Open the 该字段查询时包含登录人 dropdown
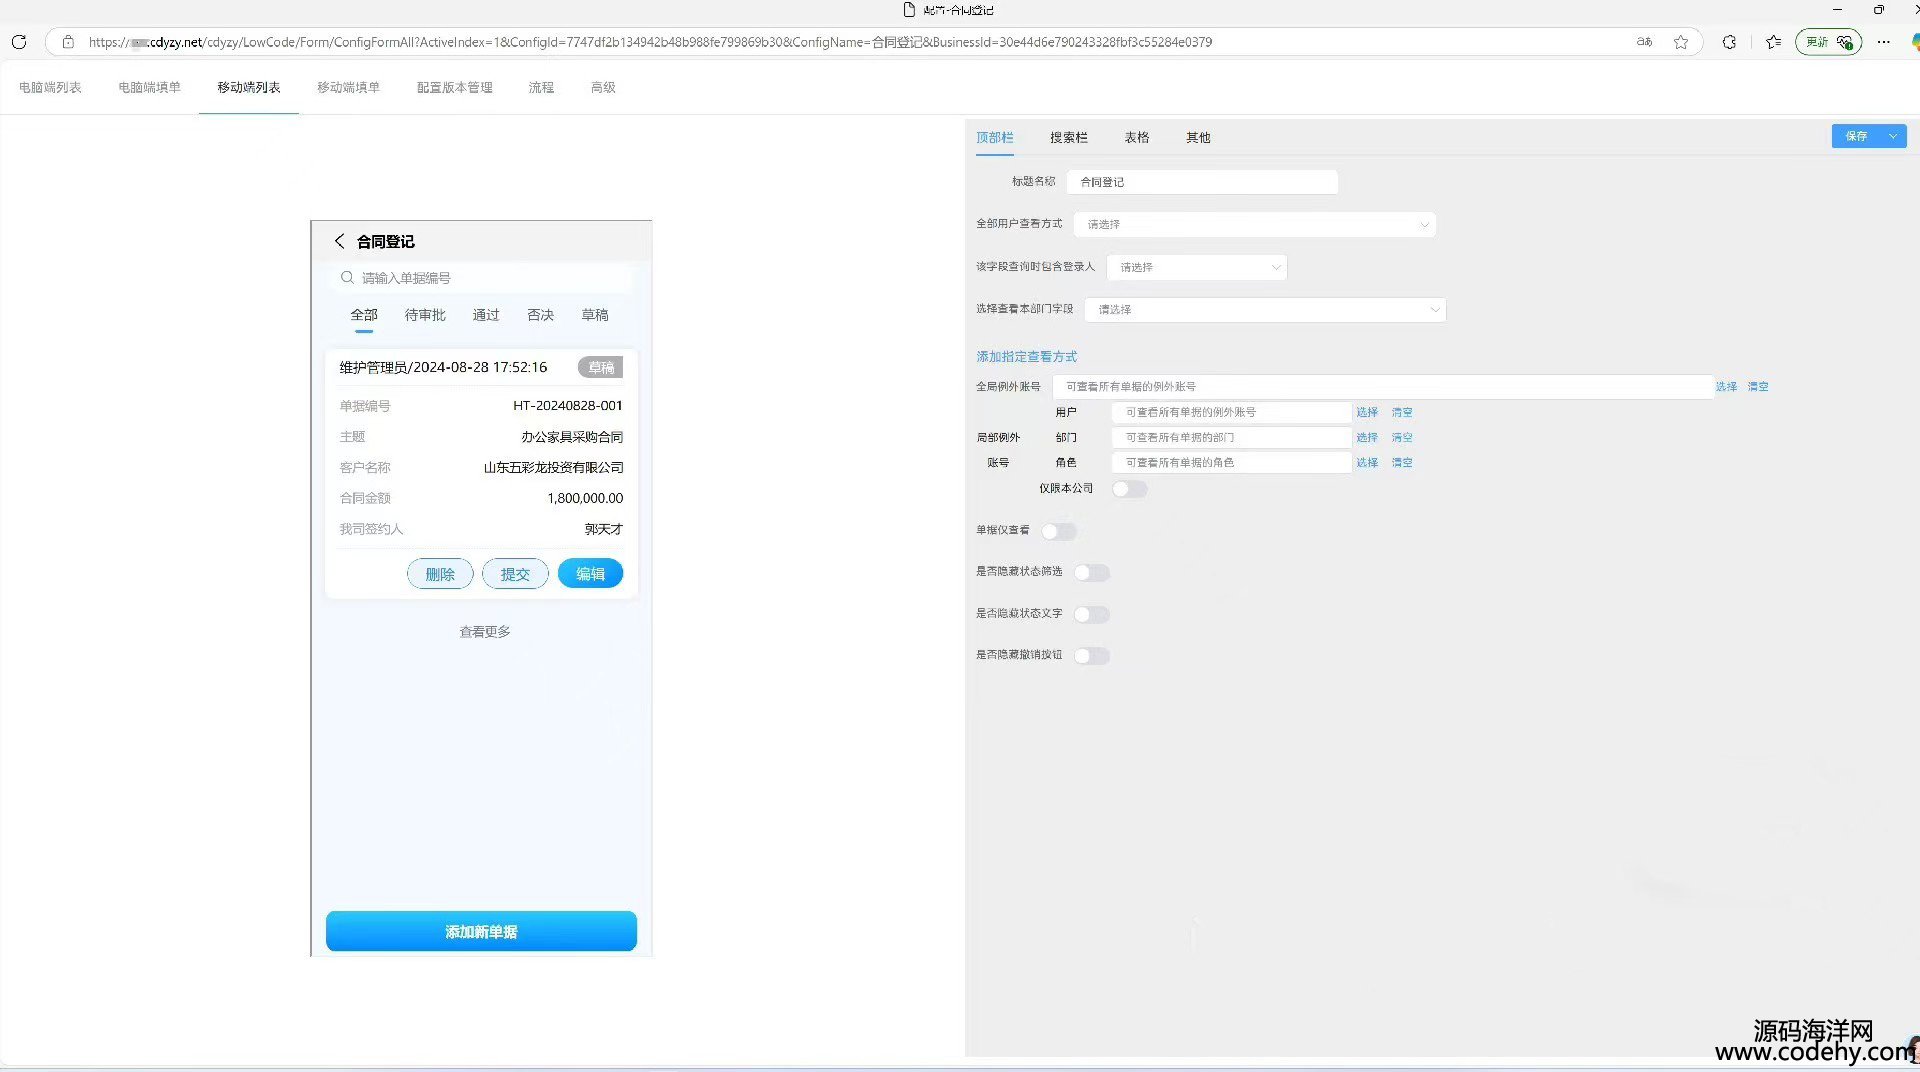Screen dimensions: 1920x1072 1196,268
